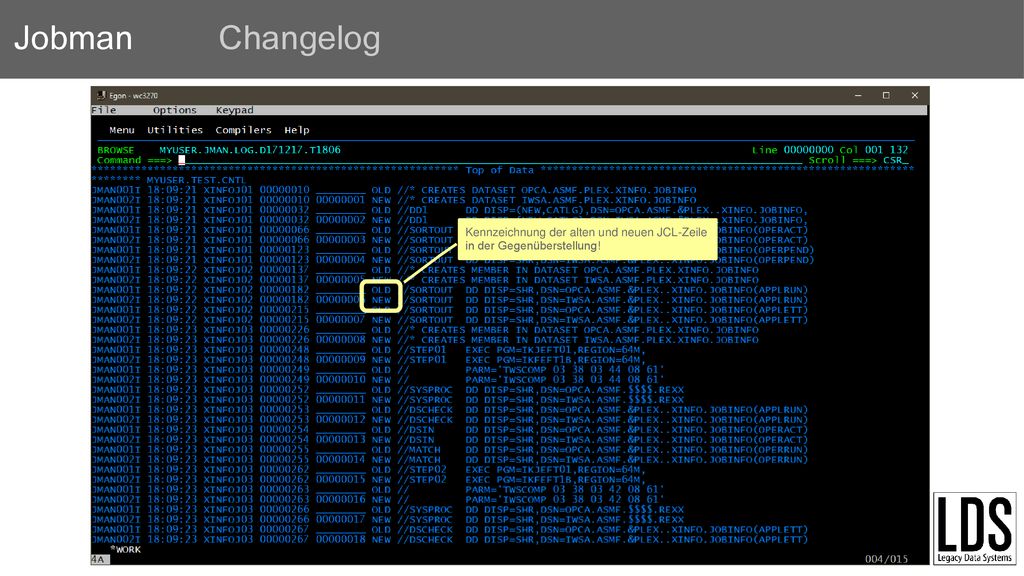The width and height of the screenshot is (1024, 576).
Task: Click OLD //DSIN JOBINFO(OPERACT) line
Action: pyautogui.click(x=450, y=430)
